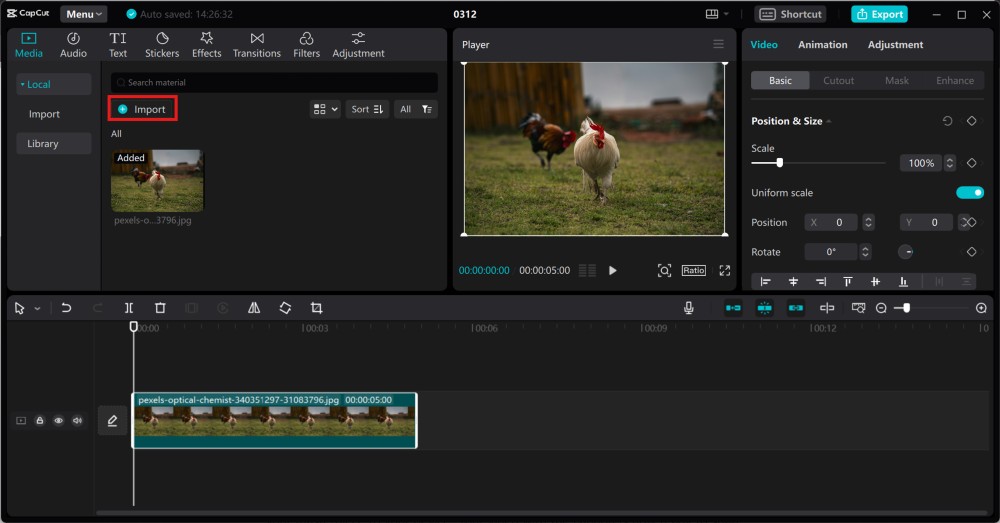Click the align horizontal center icon
The width and height of the screenshot is (1000, 523).
(793, 281)
